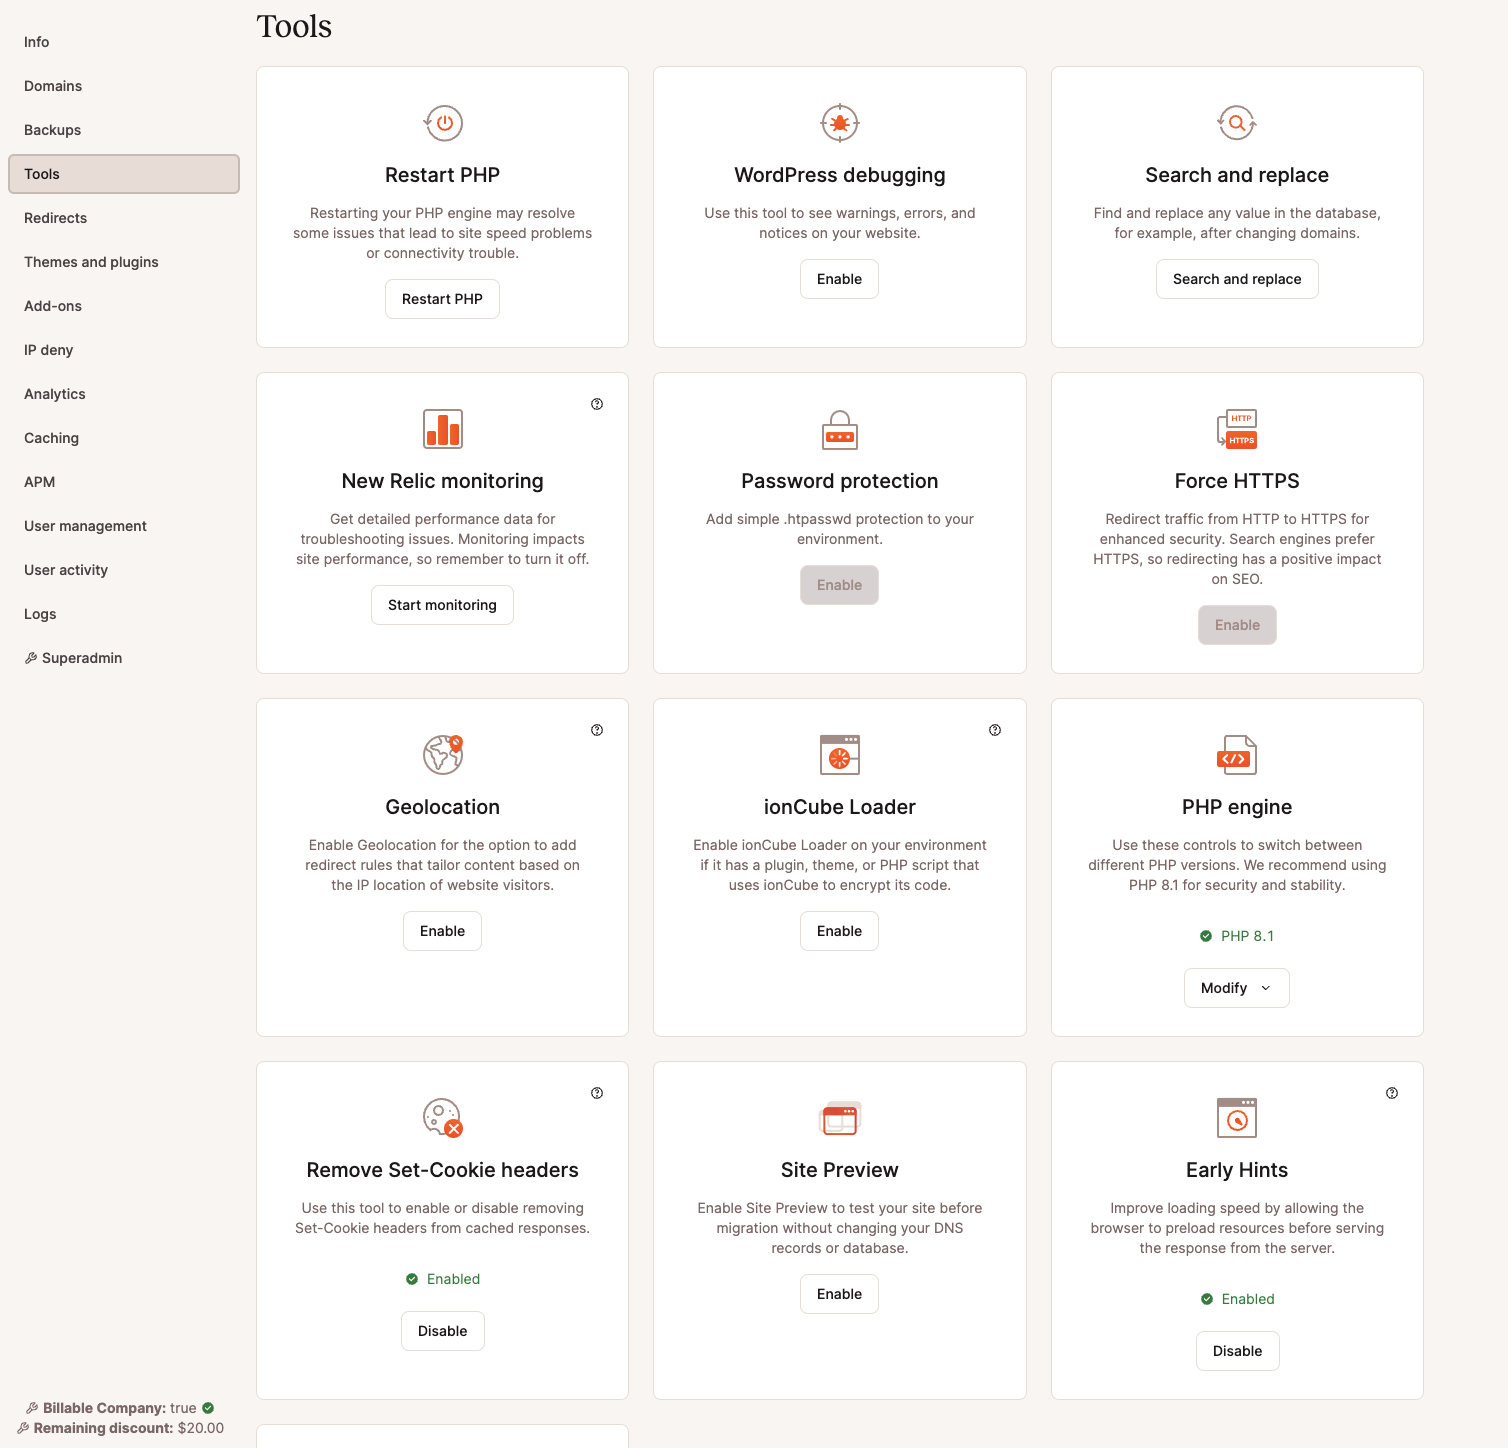Click the Early Hints Enabled check icon
Screen dimensions: 1508x1448
pyautogui.click(x=1207, y=1299)
